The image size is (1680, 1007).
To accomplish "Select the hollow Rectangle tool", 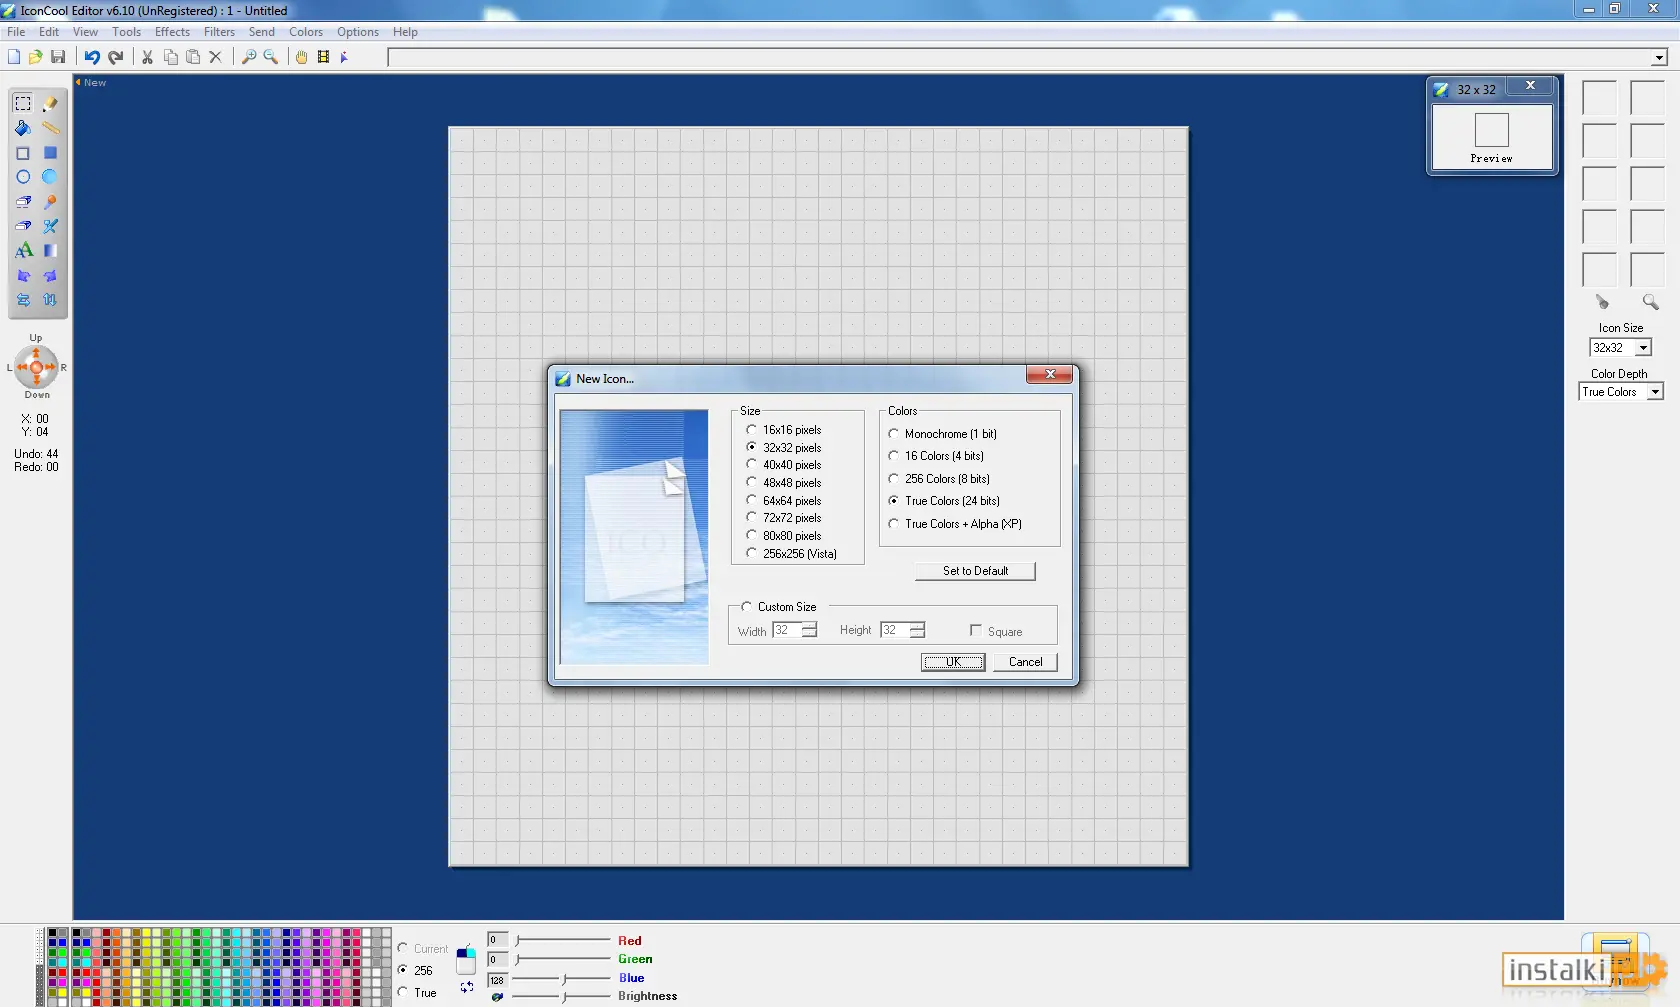I will tap(23, 153).
